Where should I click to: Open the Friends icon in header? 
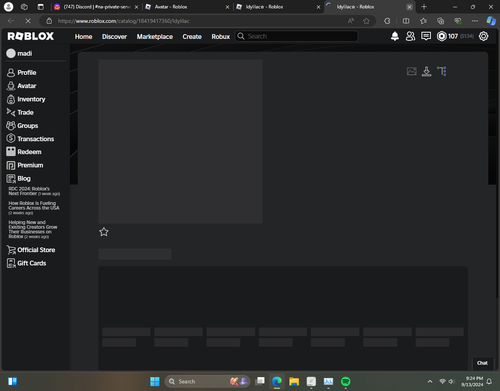point(410,36)
